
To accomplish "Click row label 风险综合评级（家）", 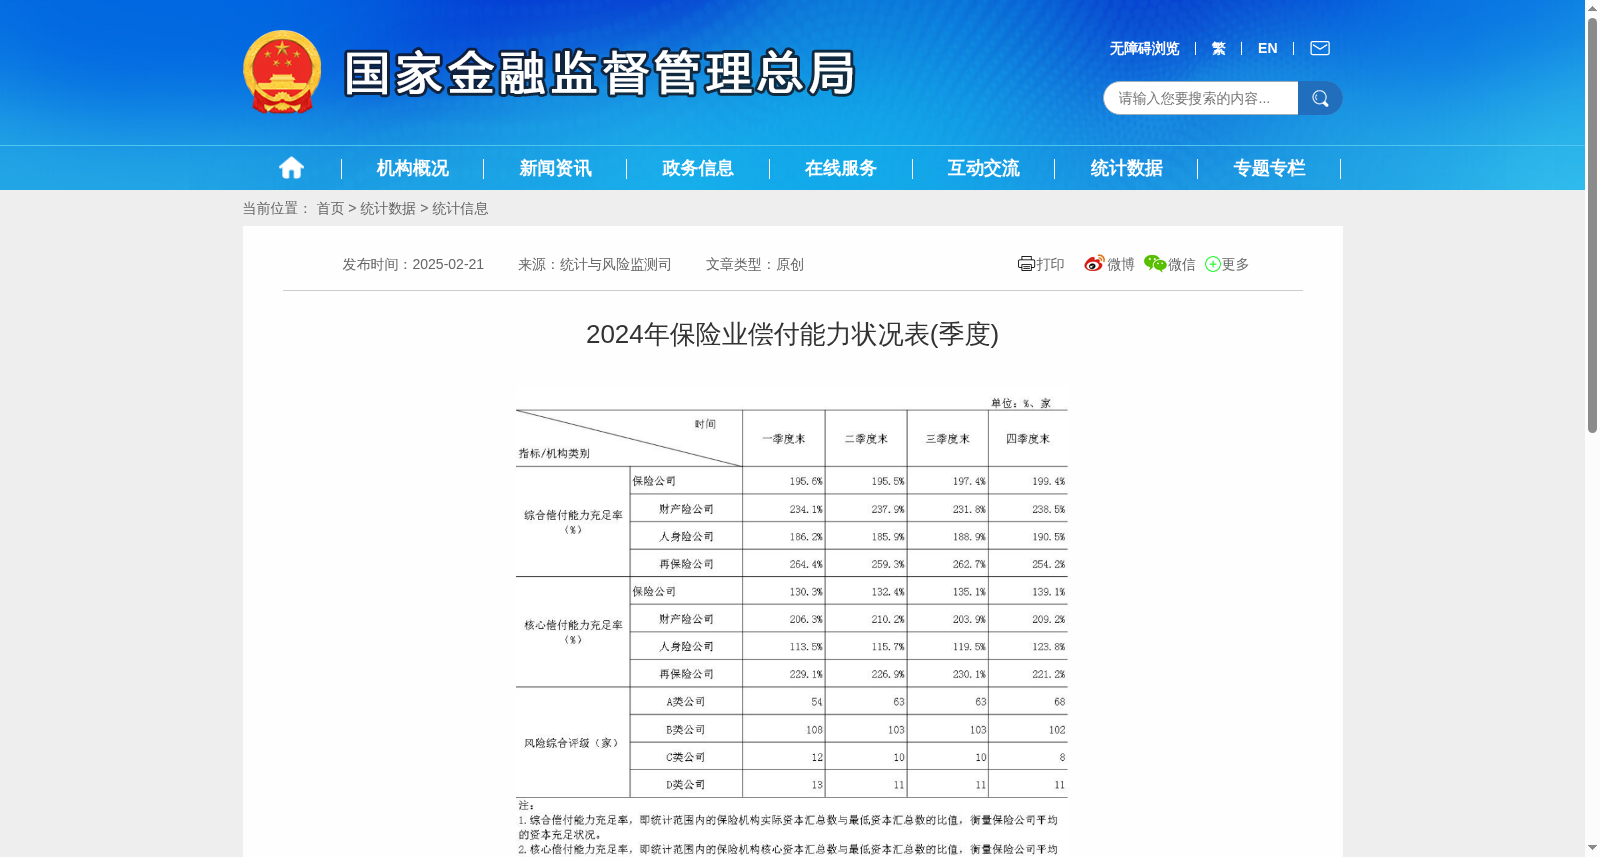I will click(x=573, y=743).
